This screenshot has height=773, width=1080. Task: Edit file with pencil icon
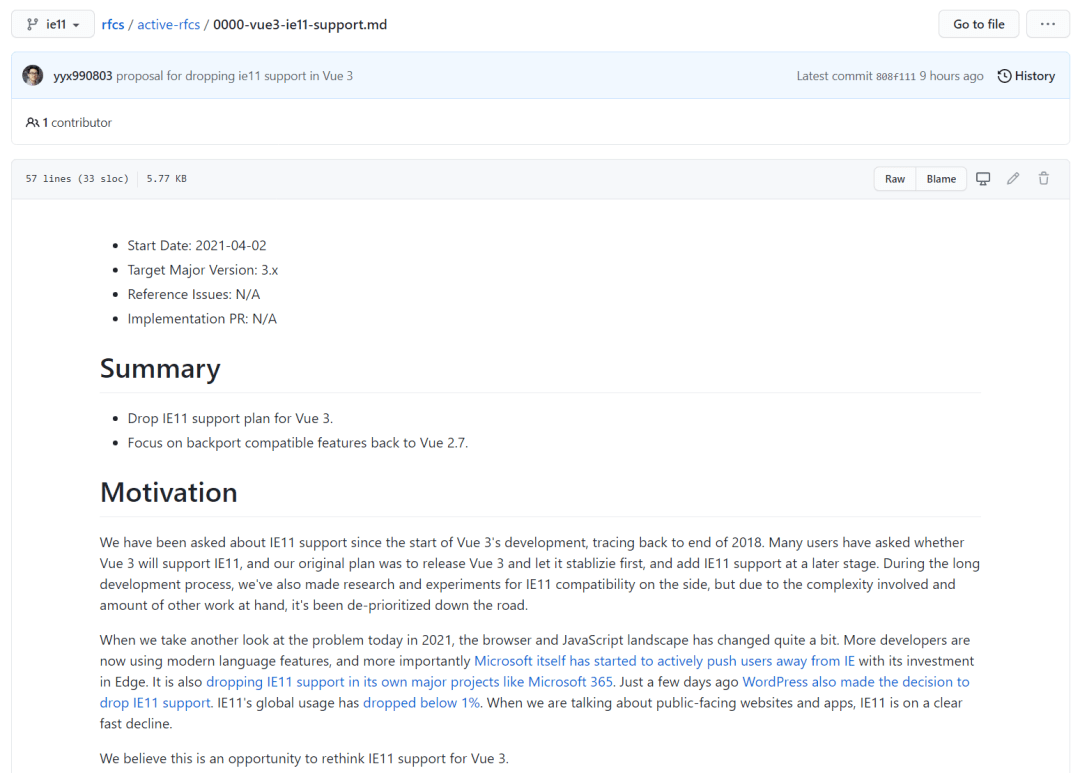coord(1013,179)
